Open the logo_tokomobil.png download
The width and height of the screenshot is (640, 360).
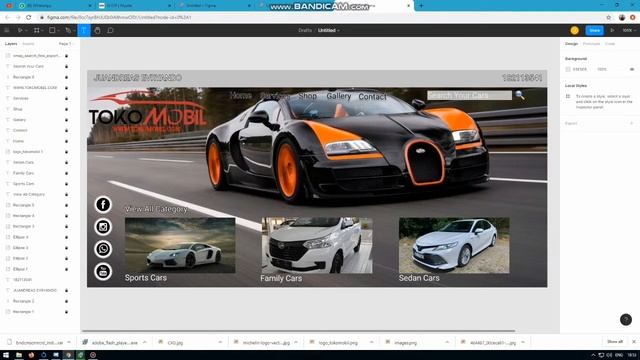tap(338, 342)
